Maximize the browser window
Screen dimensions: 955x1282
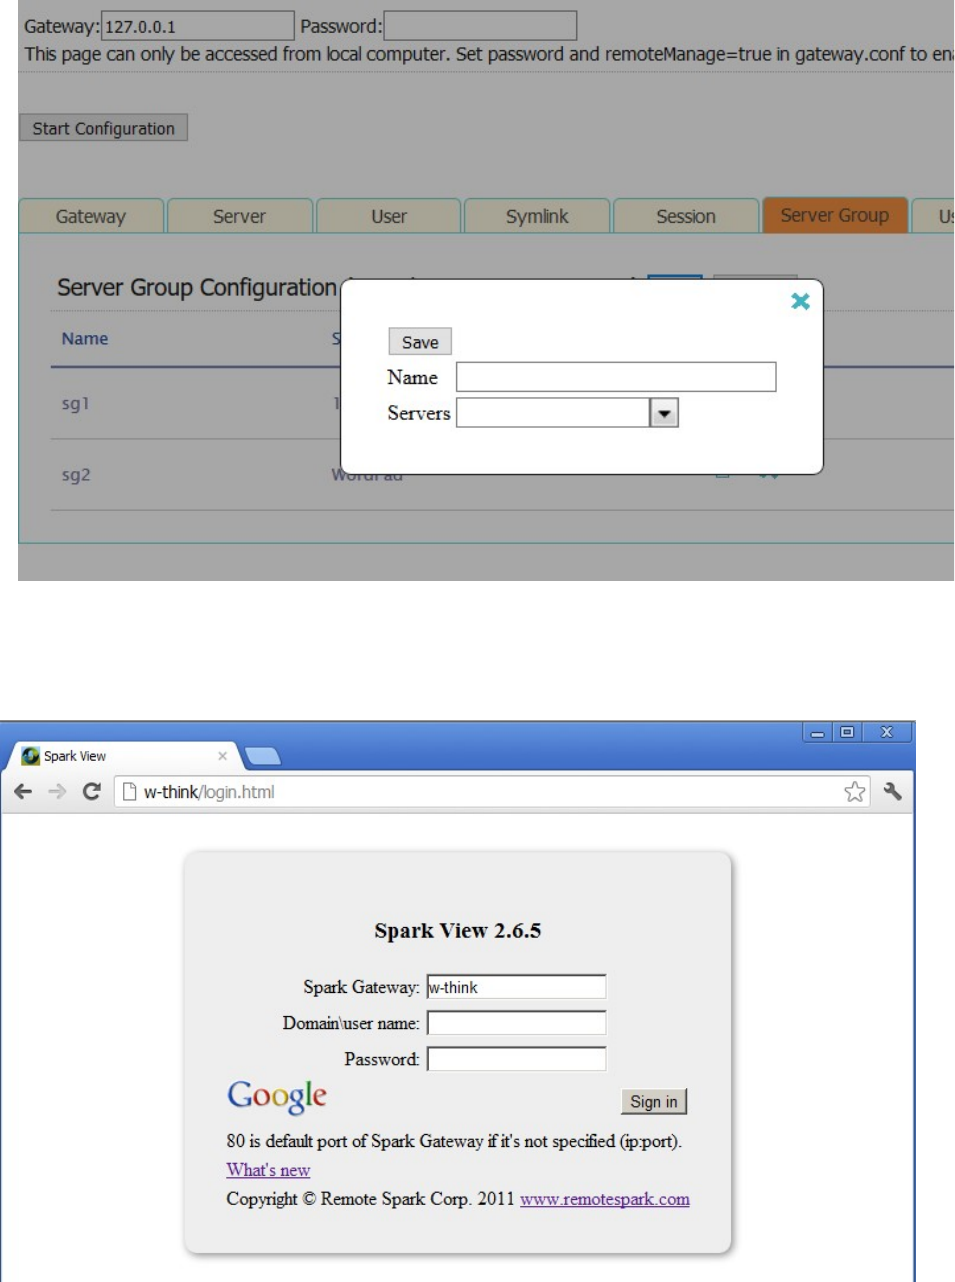[847, 733]
